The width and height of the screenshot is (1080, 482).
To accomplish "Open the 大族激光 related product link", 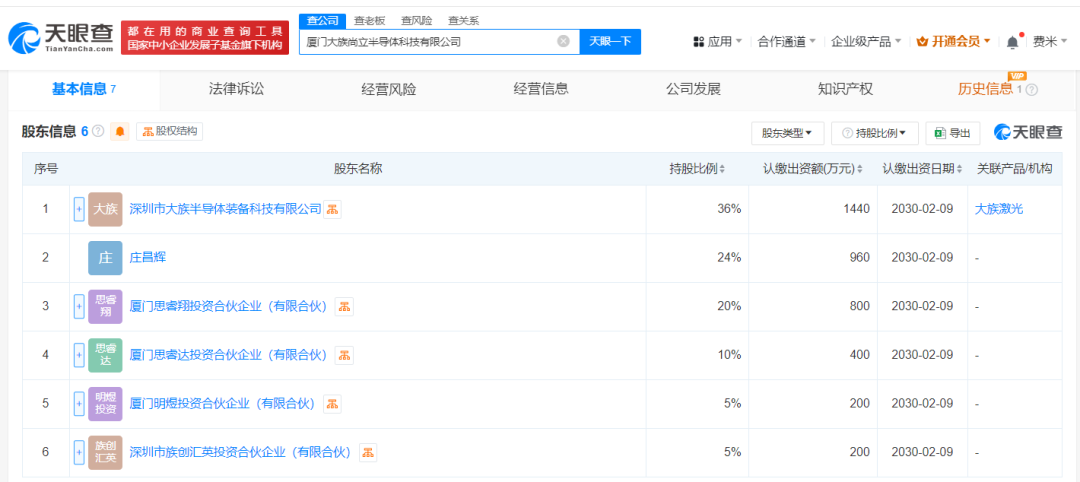I will (x=999, y=209).
